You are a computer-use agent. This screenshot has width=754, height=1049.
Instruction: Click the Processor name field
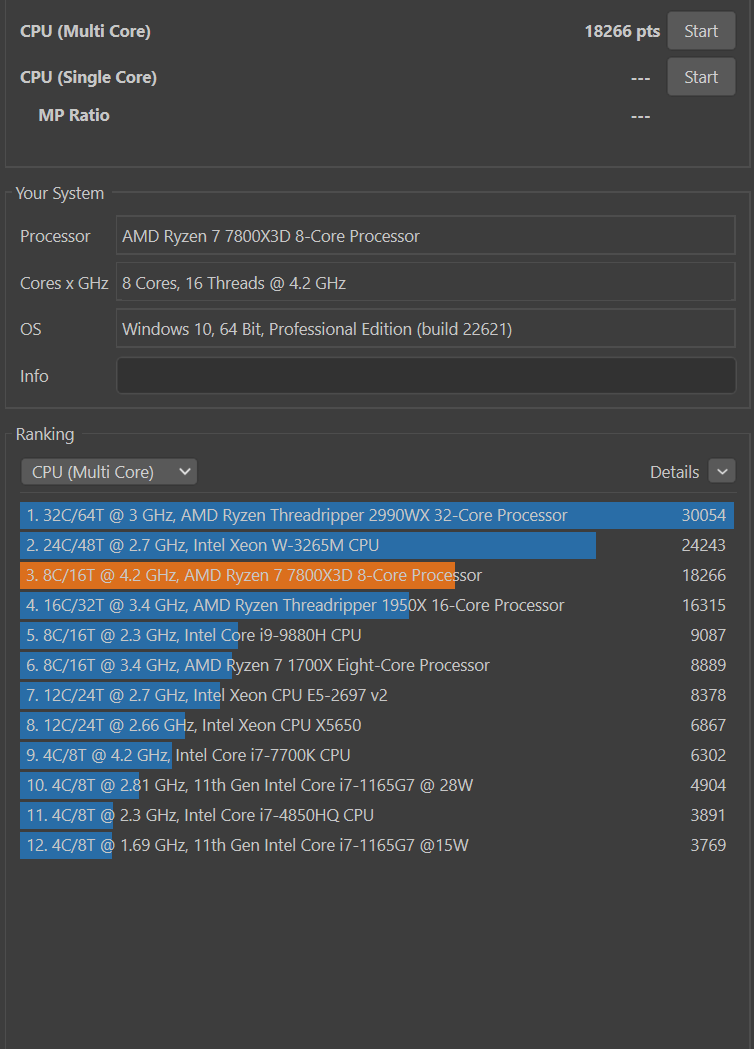coord(426,235)
